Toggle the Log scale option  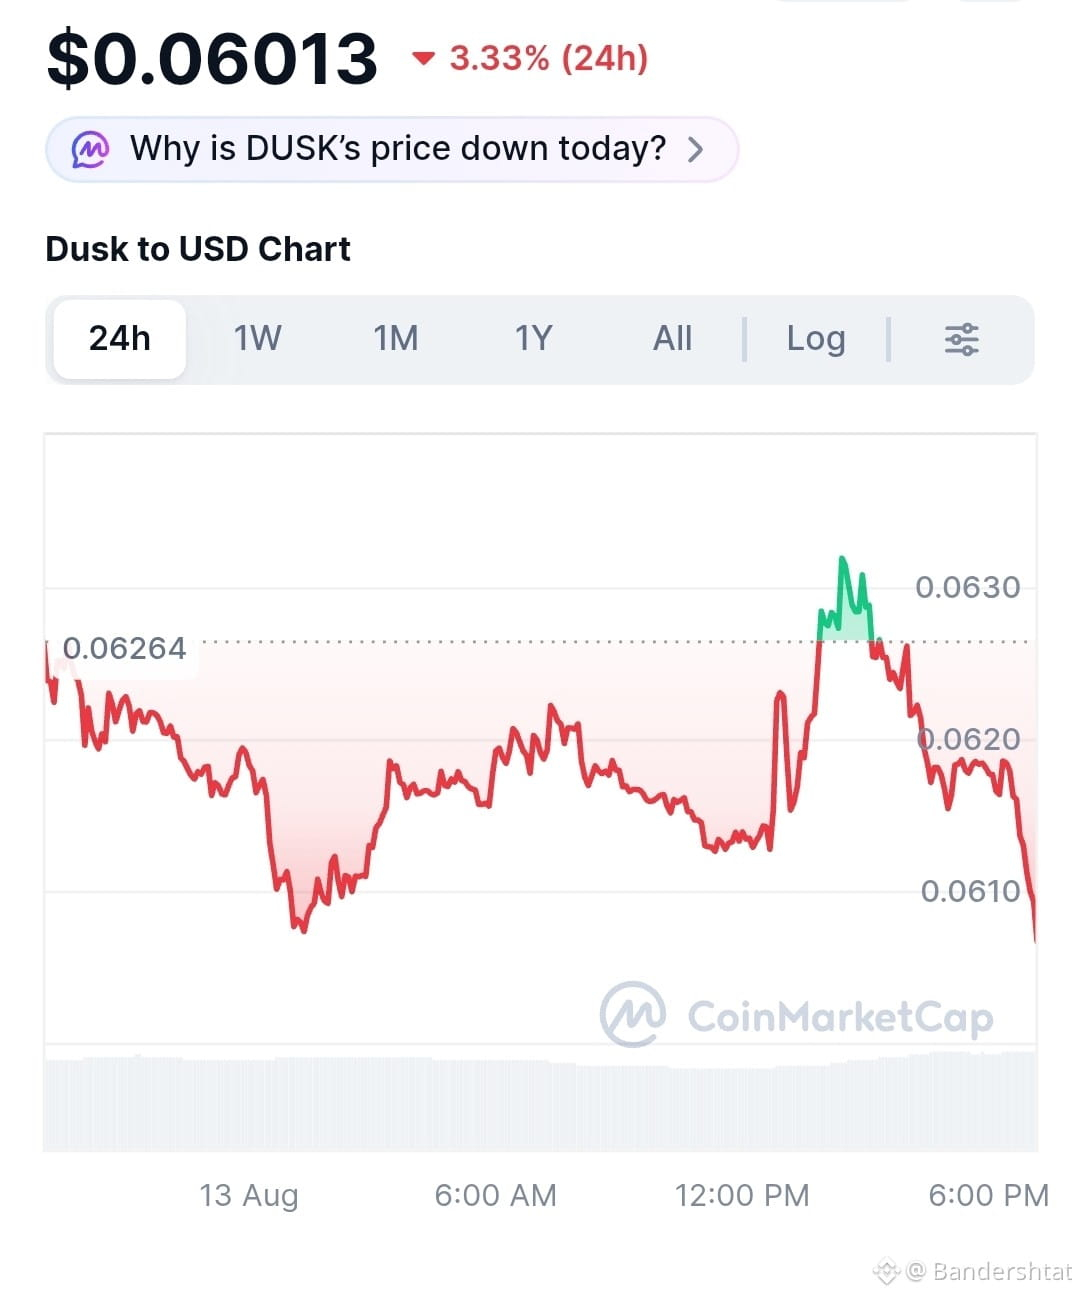coord(816,339)
